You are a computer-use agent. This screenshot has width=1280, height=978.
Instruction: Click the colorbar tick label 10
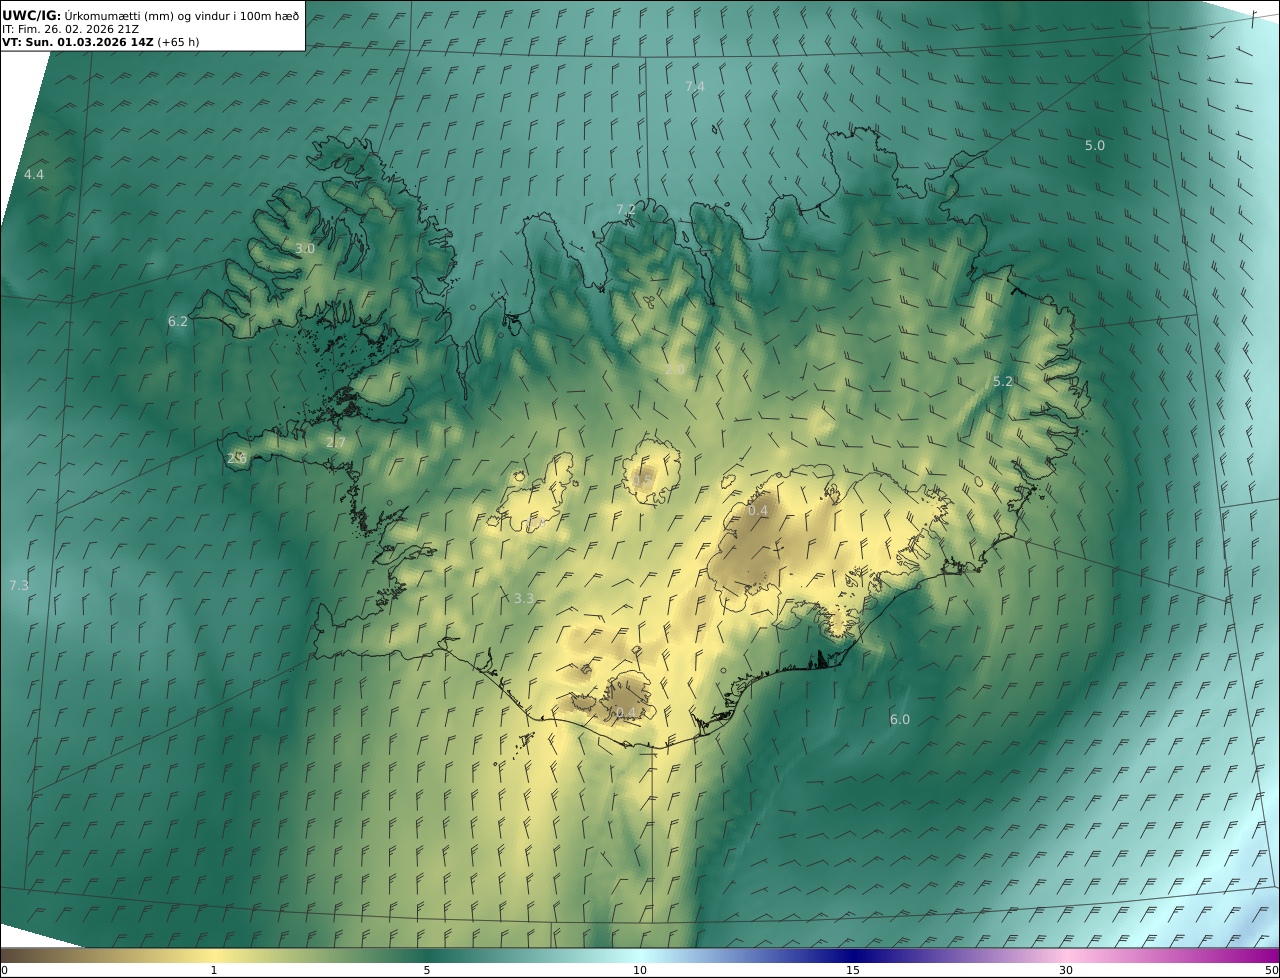click(x=640, y=970)
